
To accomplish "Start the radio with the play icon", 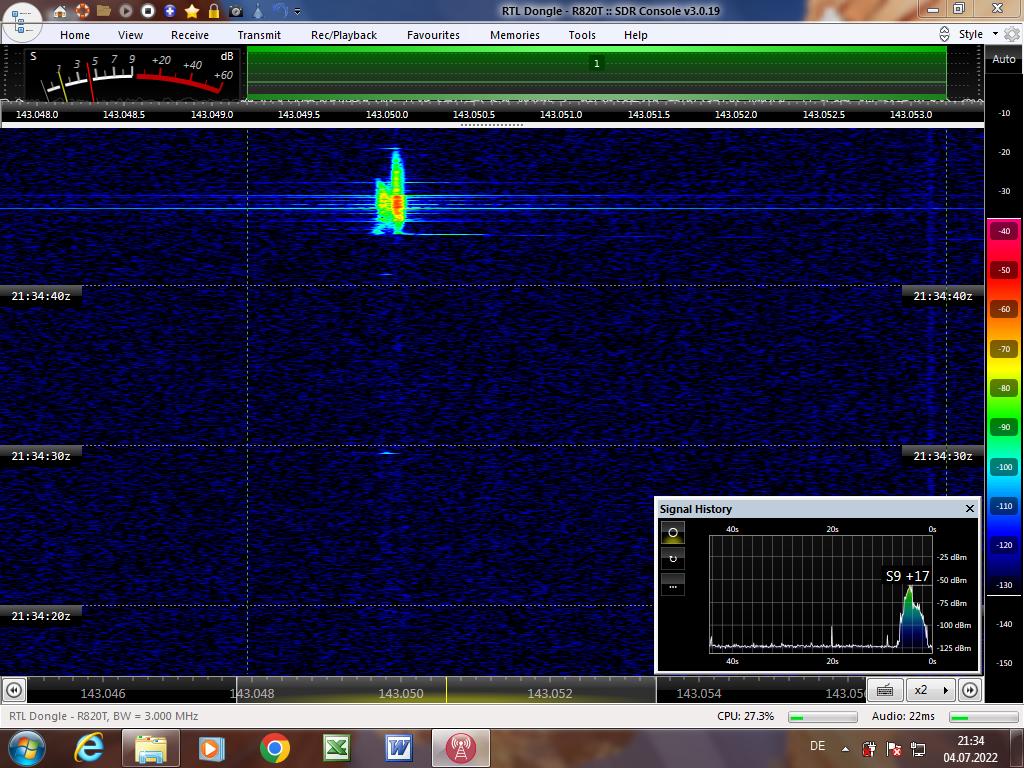I will point(126,10).
